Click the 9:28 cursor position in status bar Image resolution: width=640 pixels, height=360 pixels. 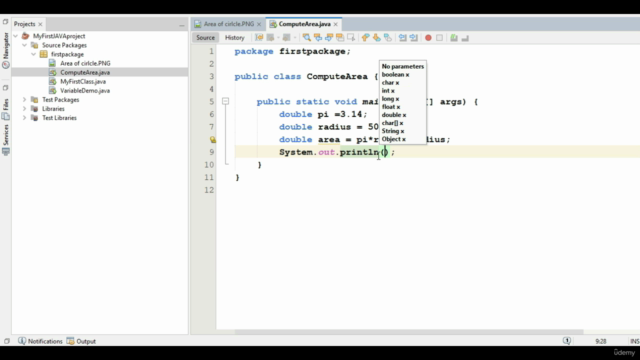[x=600, y=341]
